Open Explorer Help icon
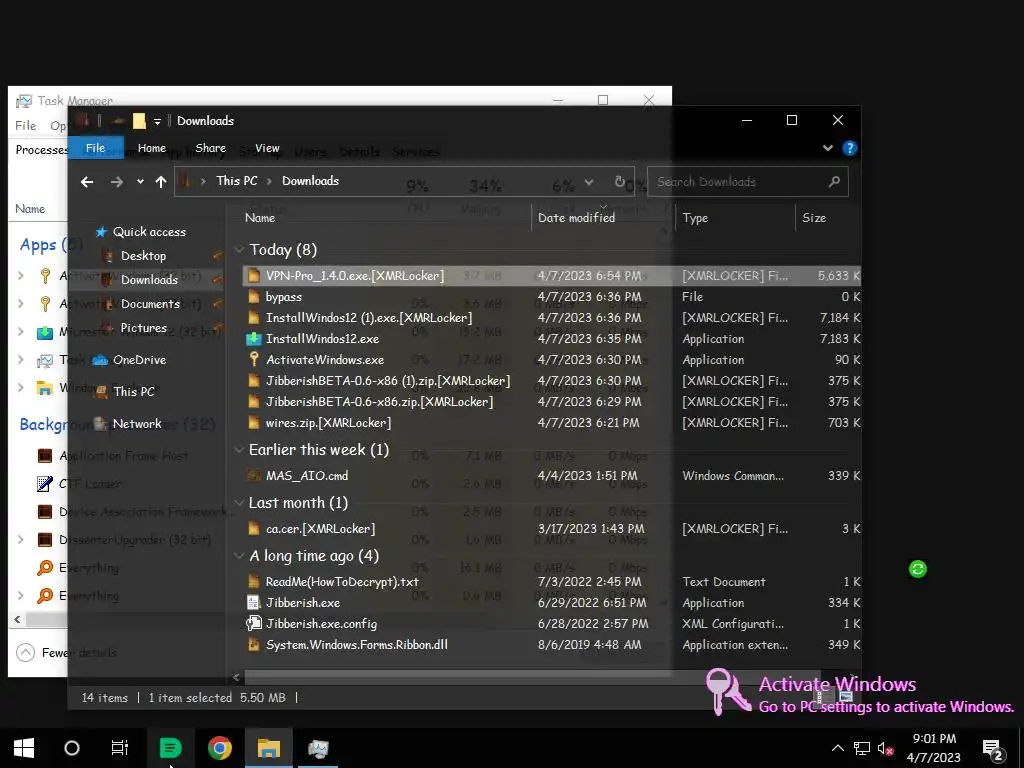The width and height of the screenshot is (1024, 768). pyautogui.click(x=850, y=148)
